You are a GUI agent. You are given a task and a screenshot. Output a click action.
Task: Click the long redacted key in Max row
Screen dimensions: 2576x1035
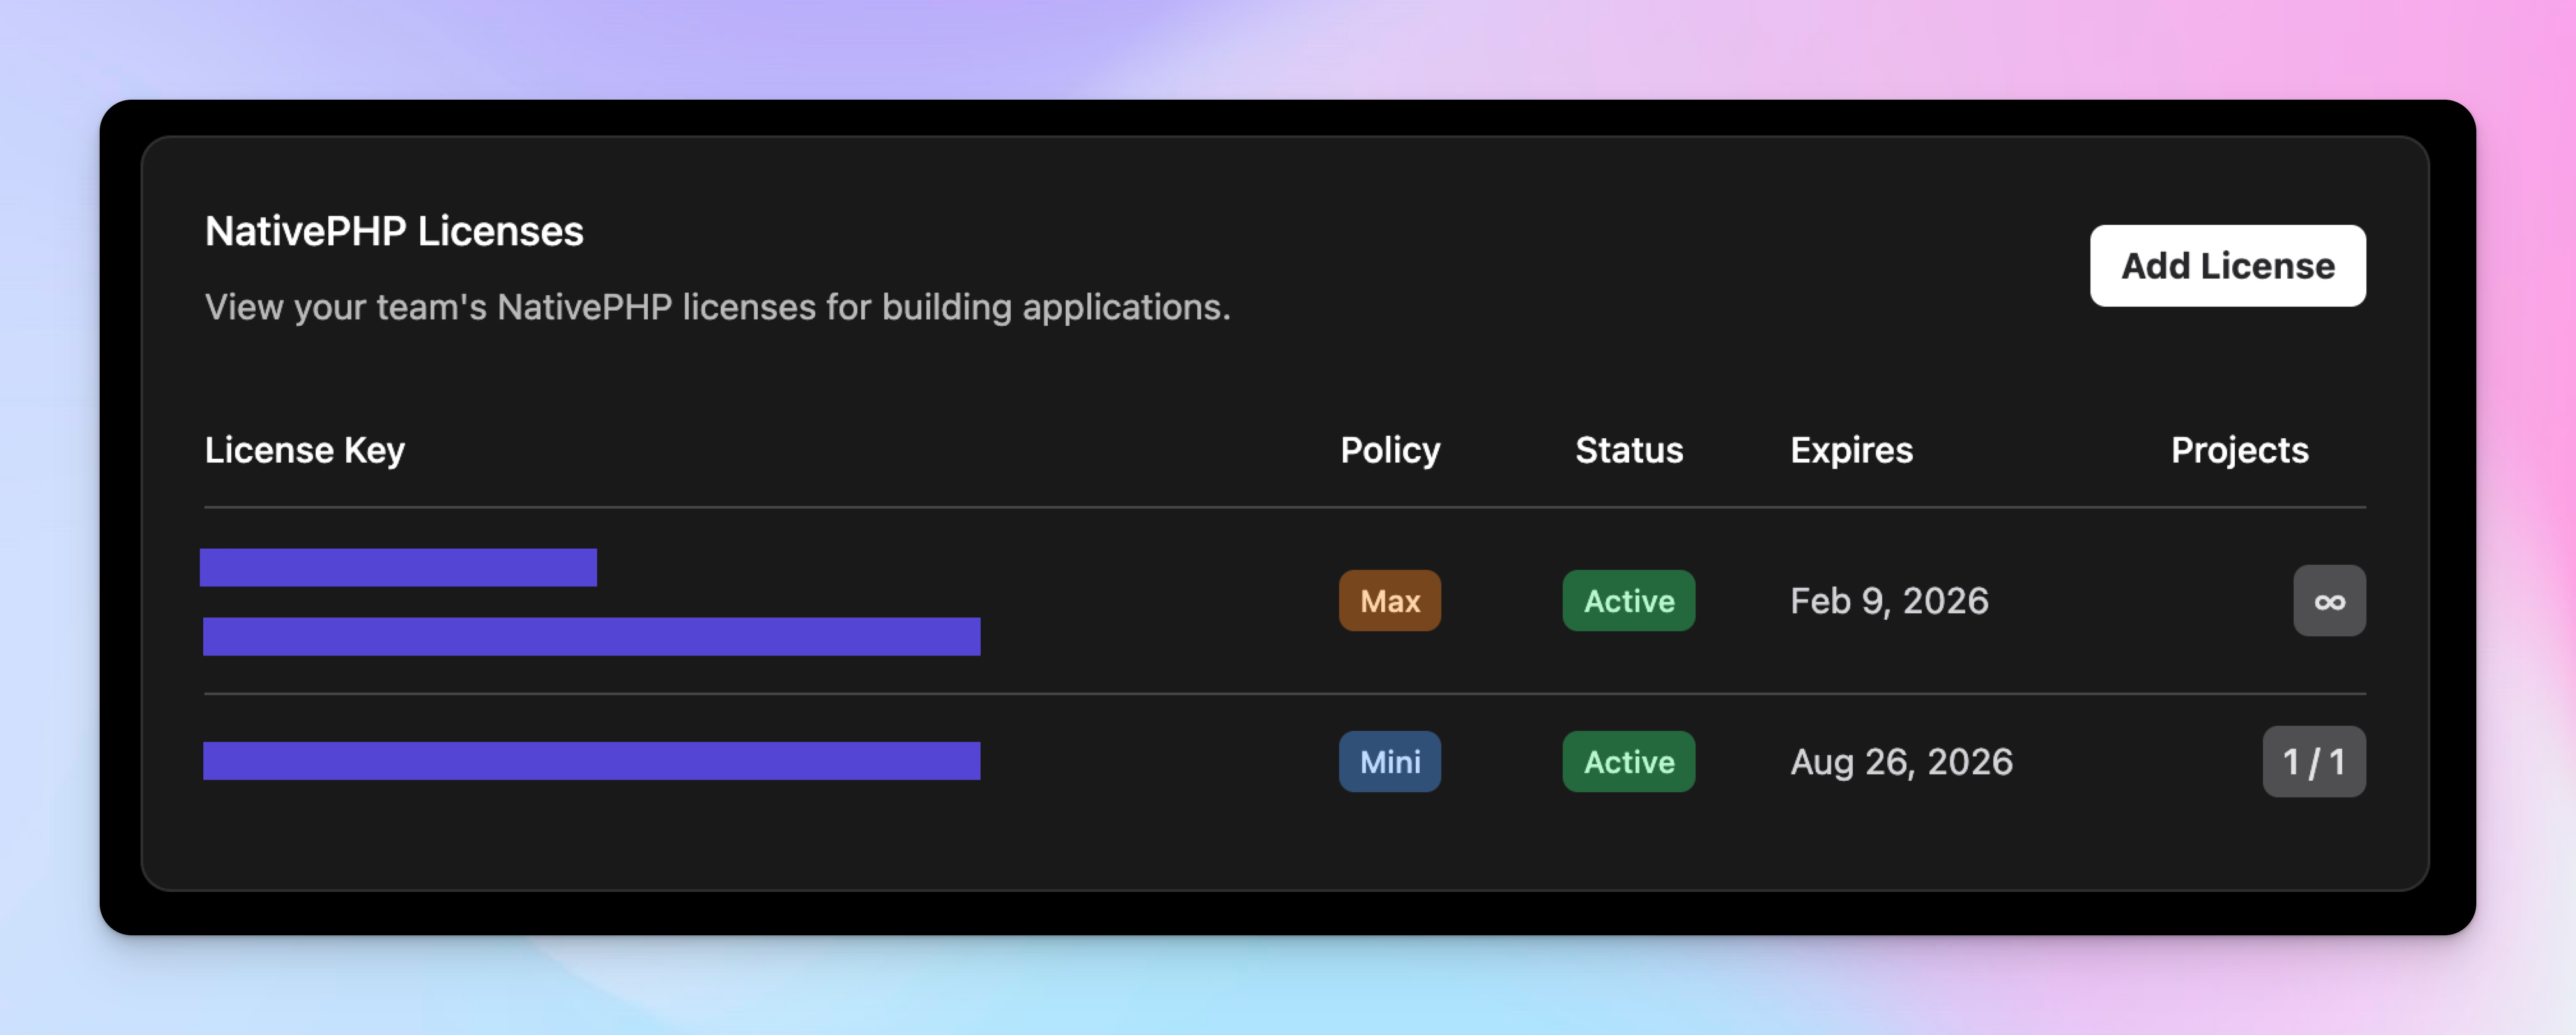coord(591,637)
